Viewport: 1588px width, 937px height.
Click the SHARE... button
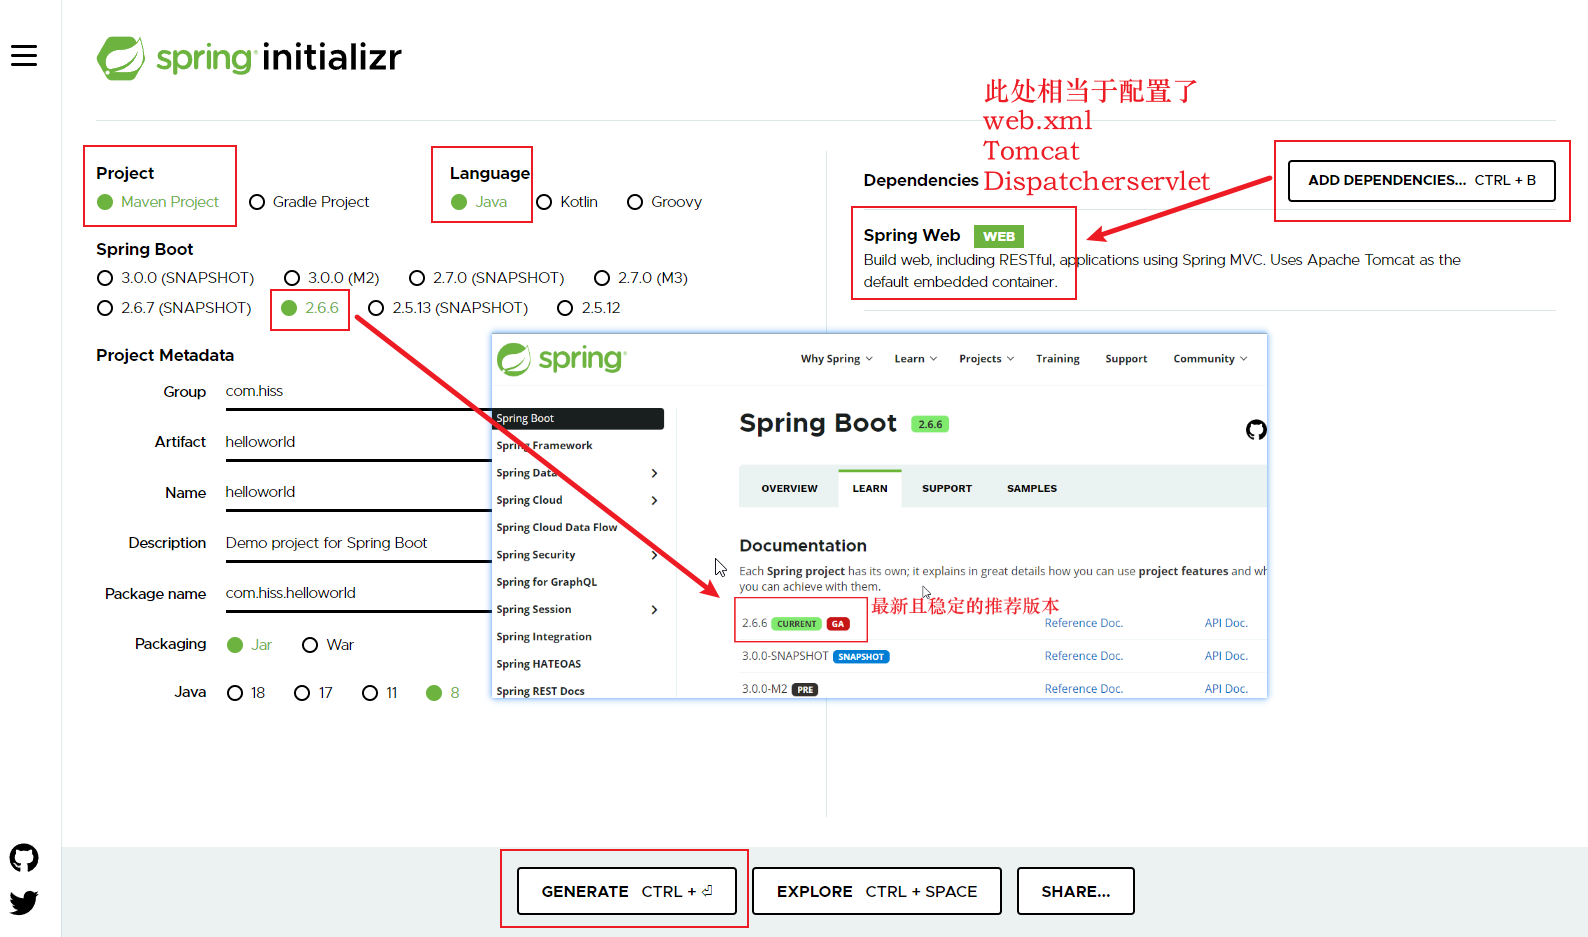[x=1076, y=891]
